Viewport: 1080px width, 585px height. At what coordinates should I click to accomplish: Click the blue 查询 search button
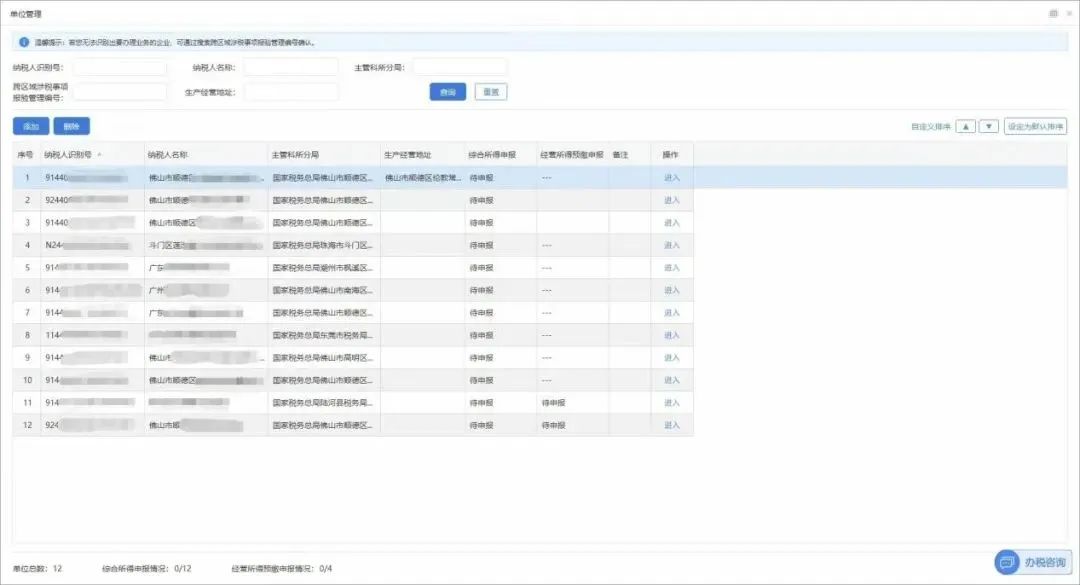[448, 92]
